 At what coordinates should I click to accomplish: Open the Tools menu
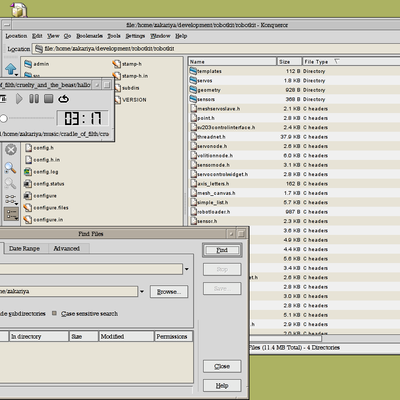click(x=114, y=36)
